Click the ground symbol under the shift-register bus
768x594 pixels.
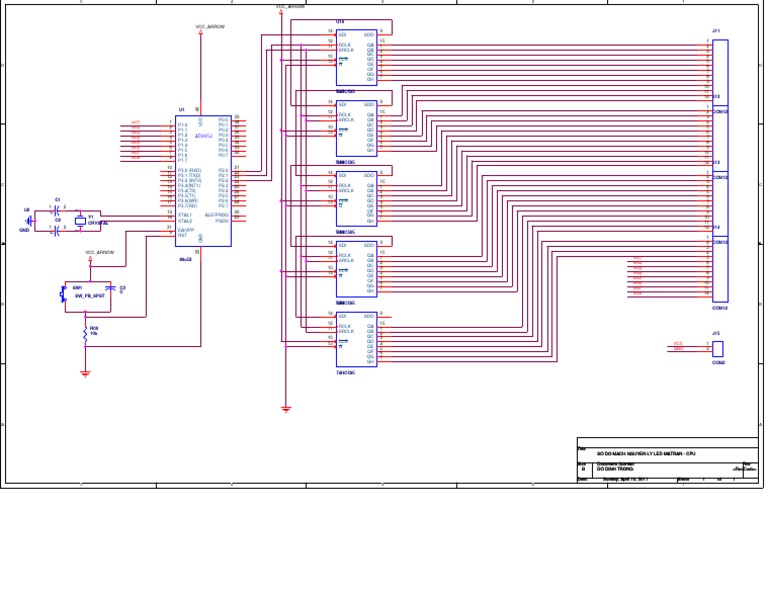tap(287, 409)
